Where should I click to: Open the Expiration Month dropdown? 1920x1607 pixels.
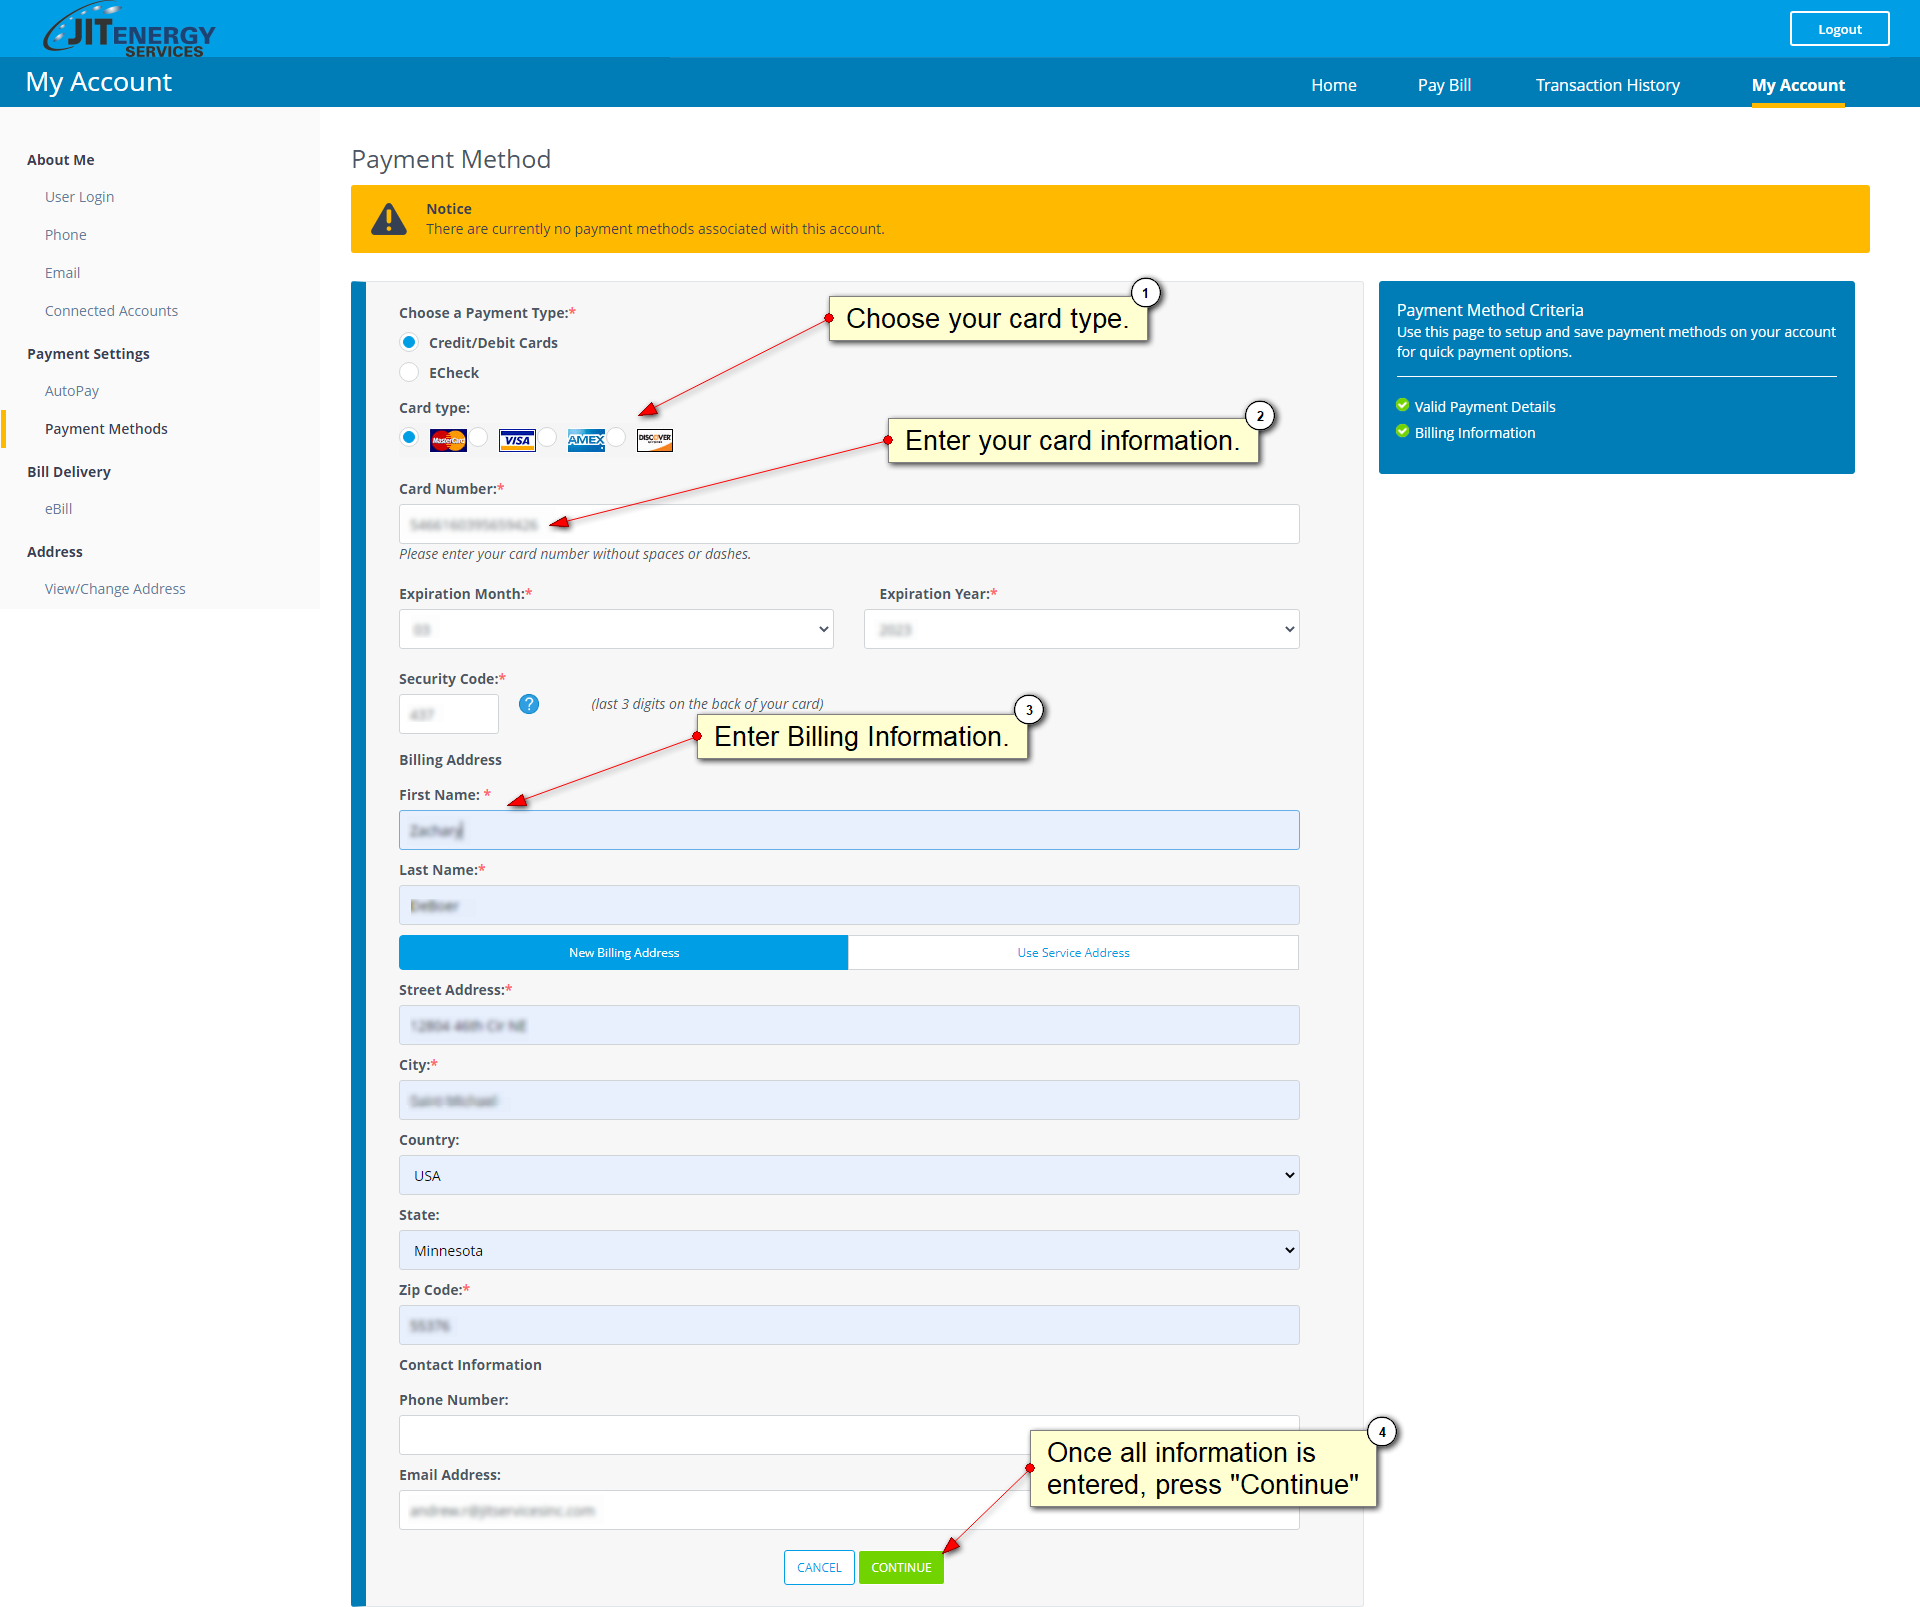[x=616, y=629]
